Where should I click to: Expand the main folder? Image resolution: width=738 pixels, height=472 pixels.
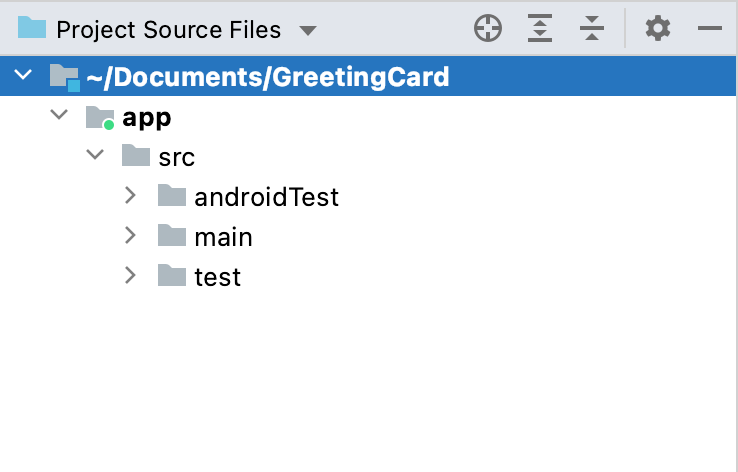(x=130, y=236)
